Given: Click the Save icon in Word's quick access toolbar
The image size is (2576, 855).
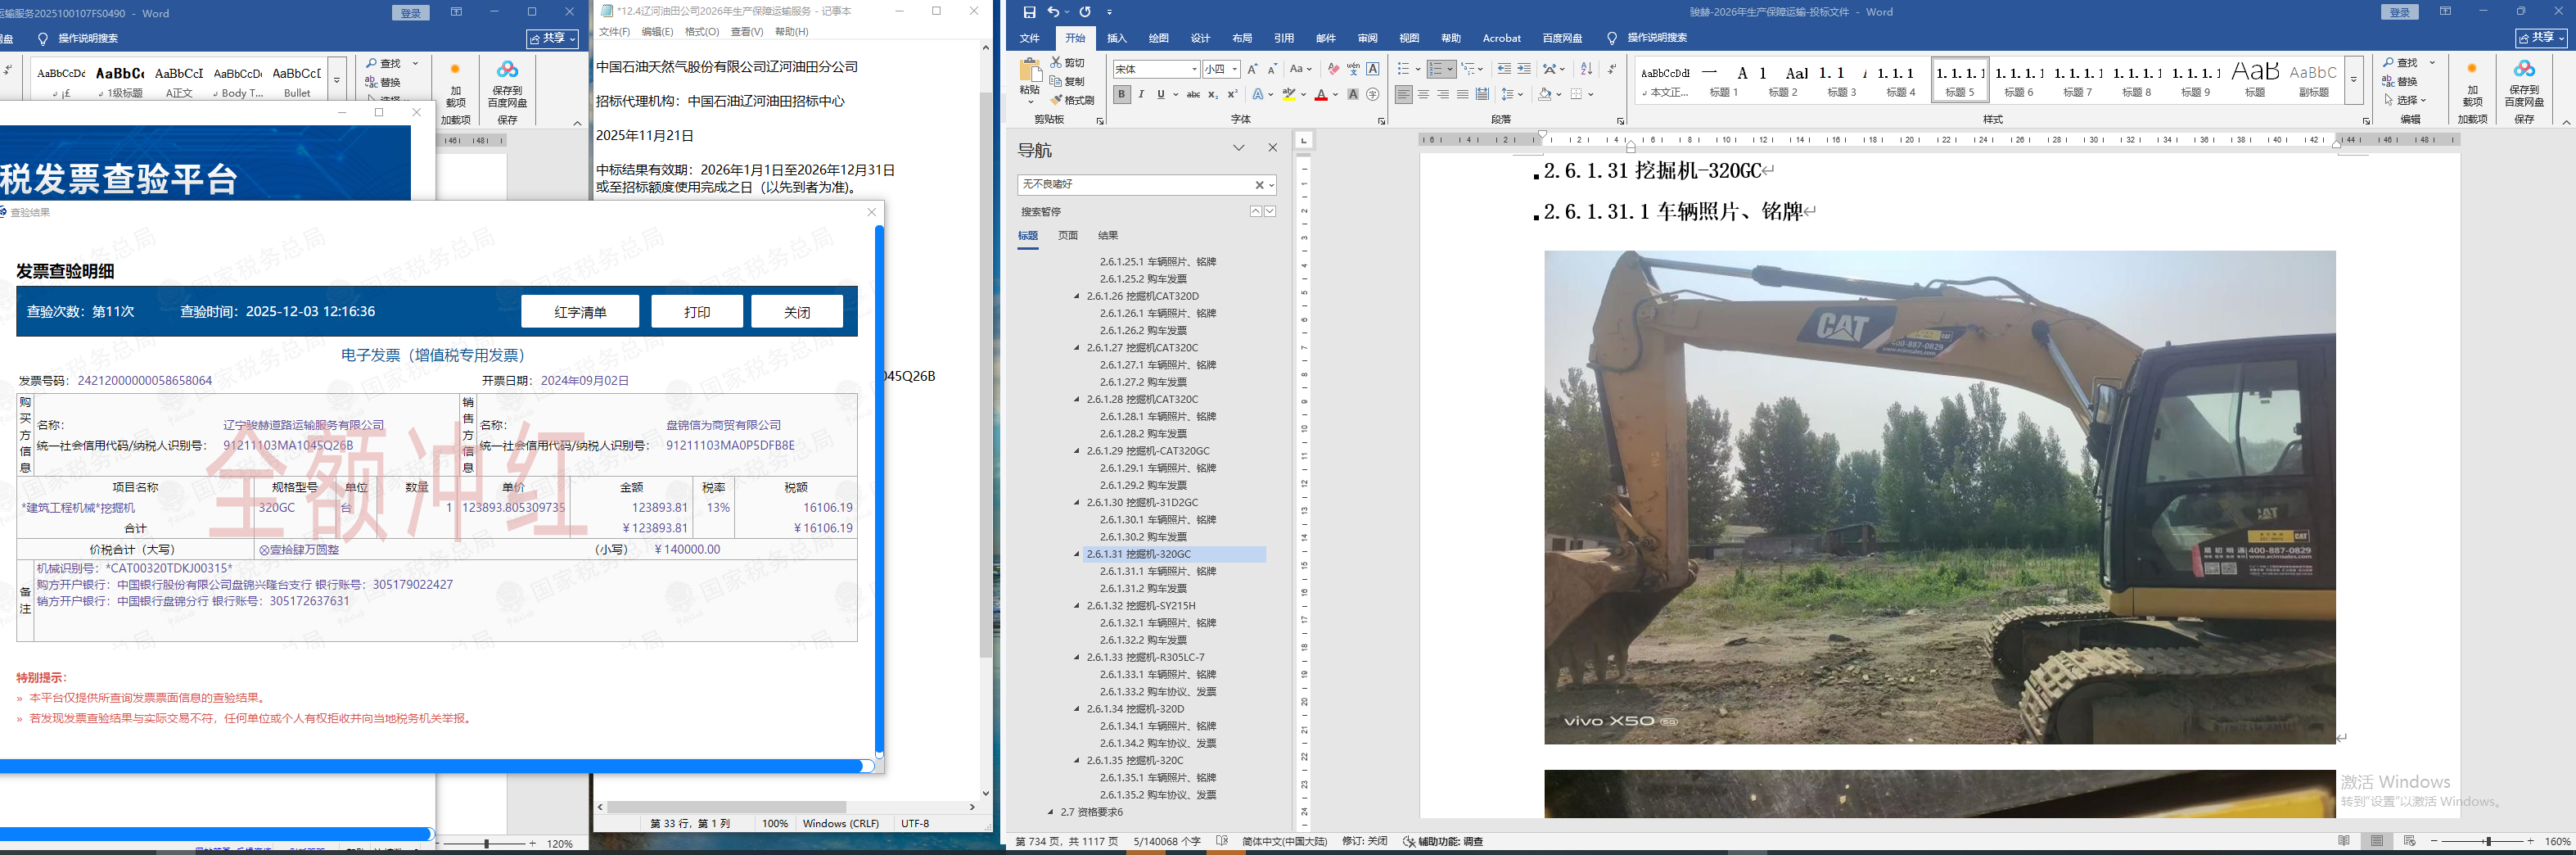Looking at the screenshot, I should tap(1029, 12).
